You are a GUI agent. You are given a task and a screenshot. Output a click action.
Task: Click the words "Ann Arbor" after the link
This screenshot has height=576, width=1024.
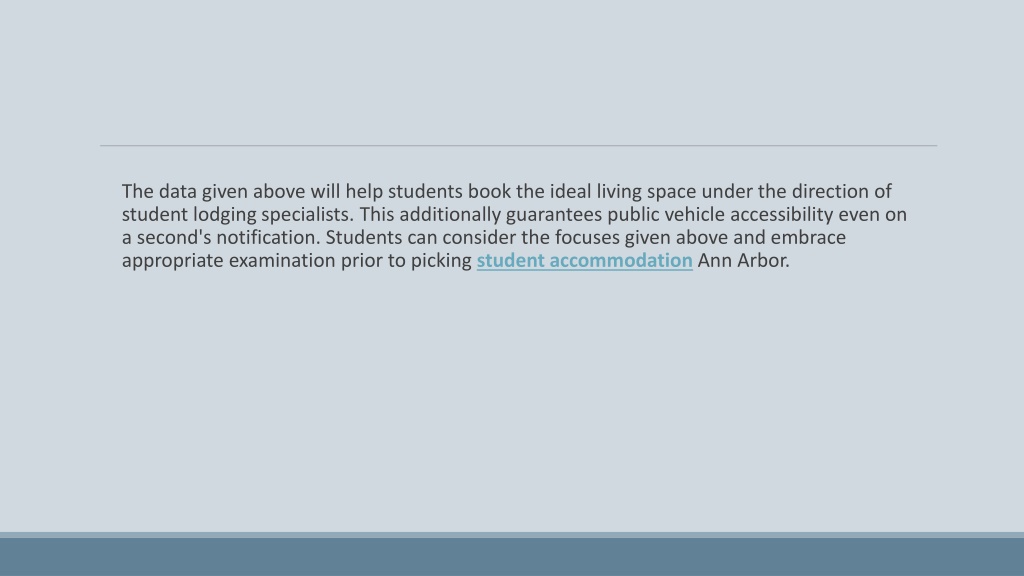pyautogui.click(x=741, y=261)
